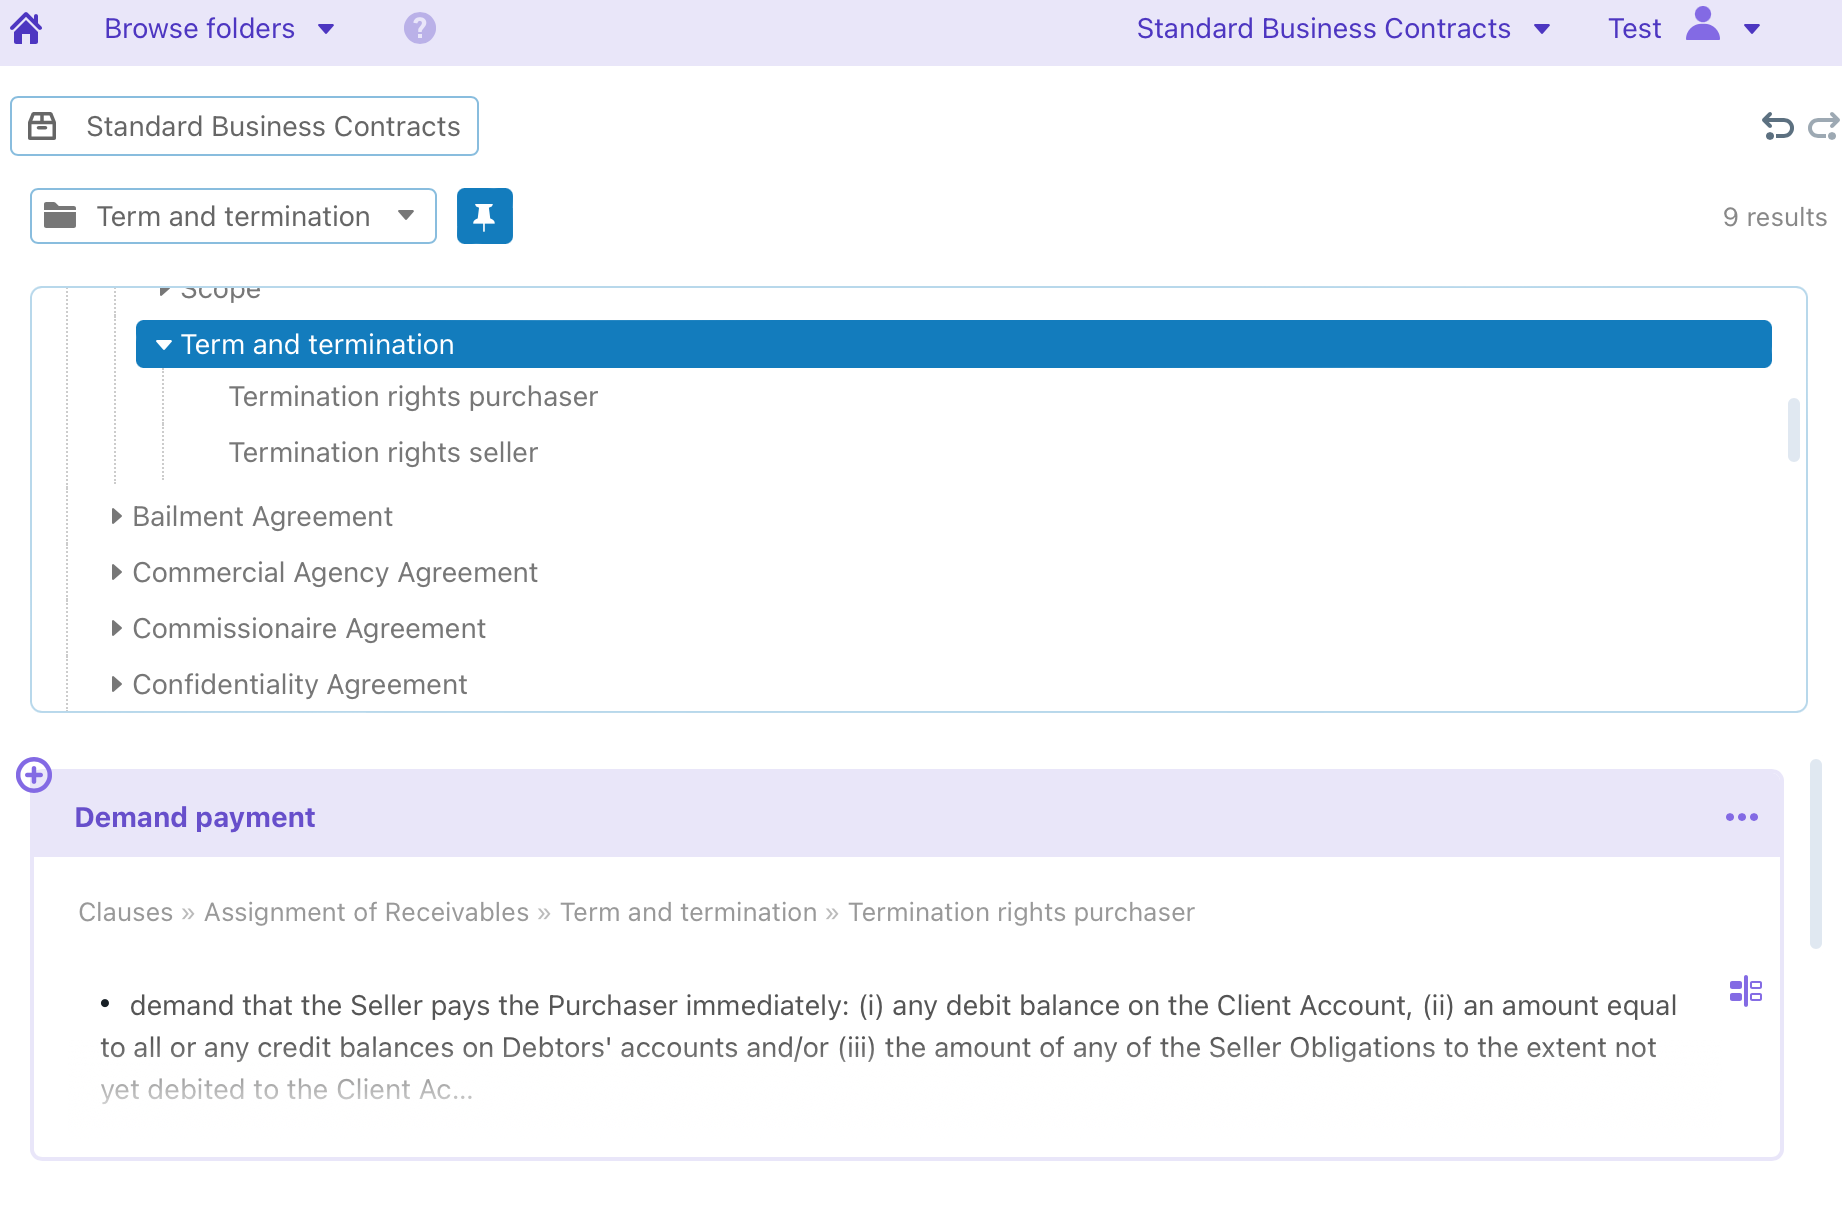Expand the Commercial Agency Agreement node
Screen dimensions: 1842x1211
point(116,572)
